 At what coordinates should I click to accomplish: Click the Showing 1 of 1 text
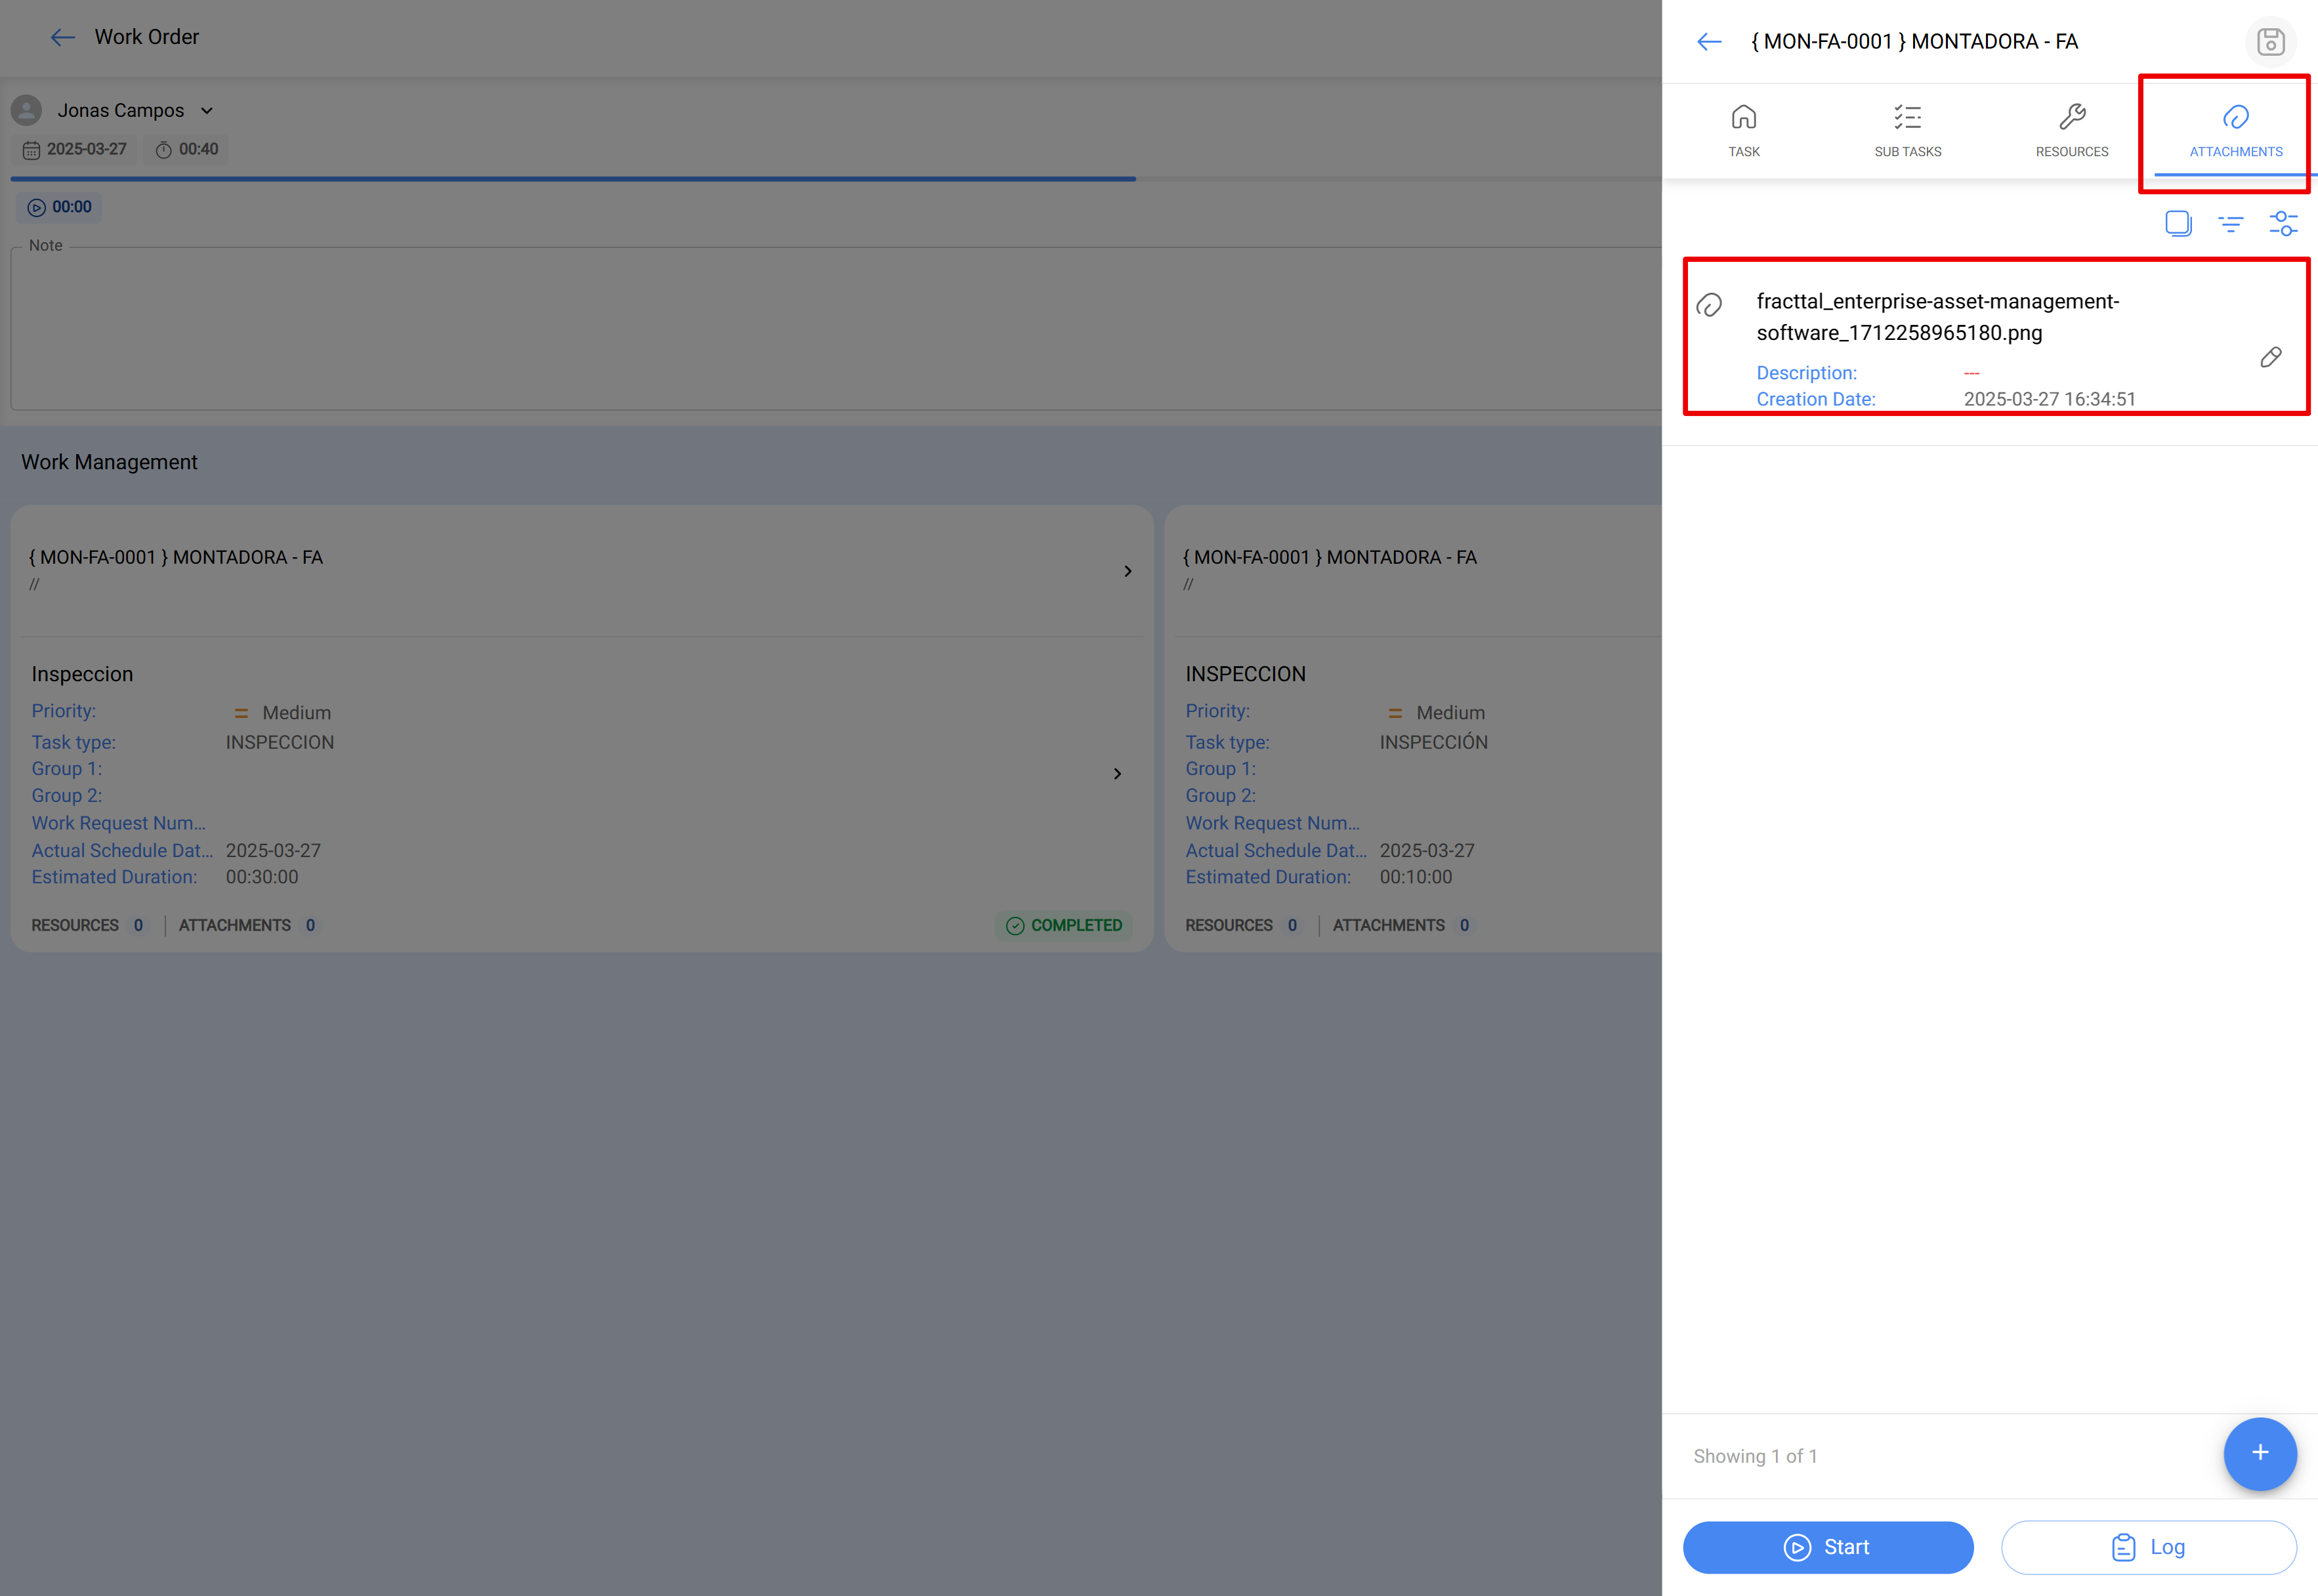1755,1456
